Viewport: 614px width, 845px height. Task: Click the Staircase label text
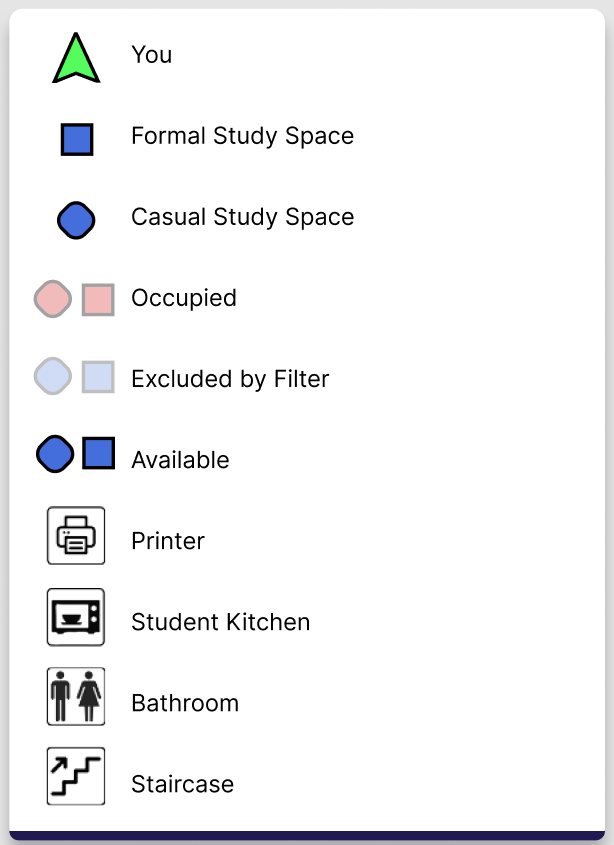tap(182, 784)
